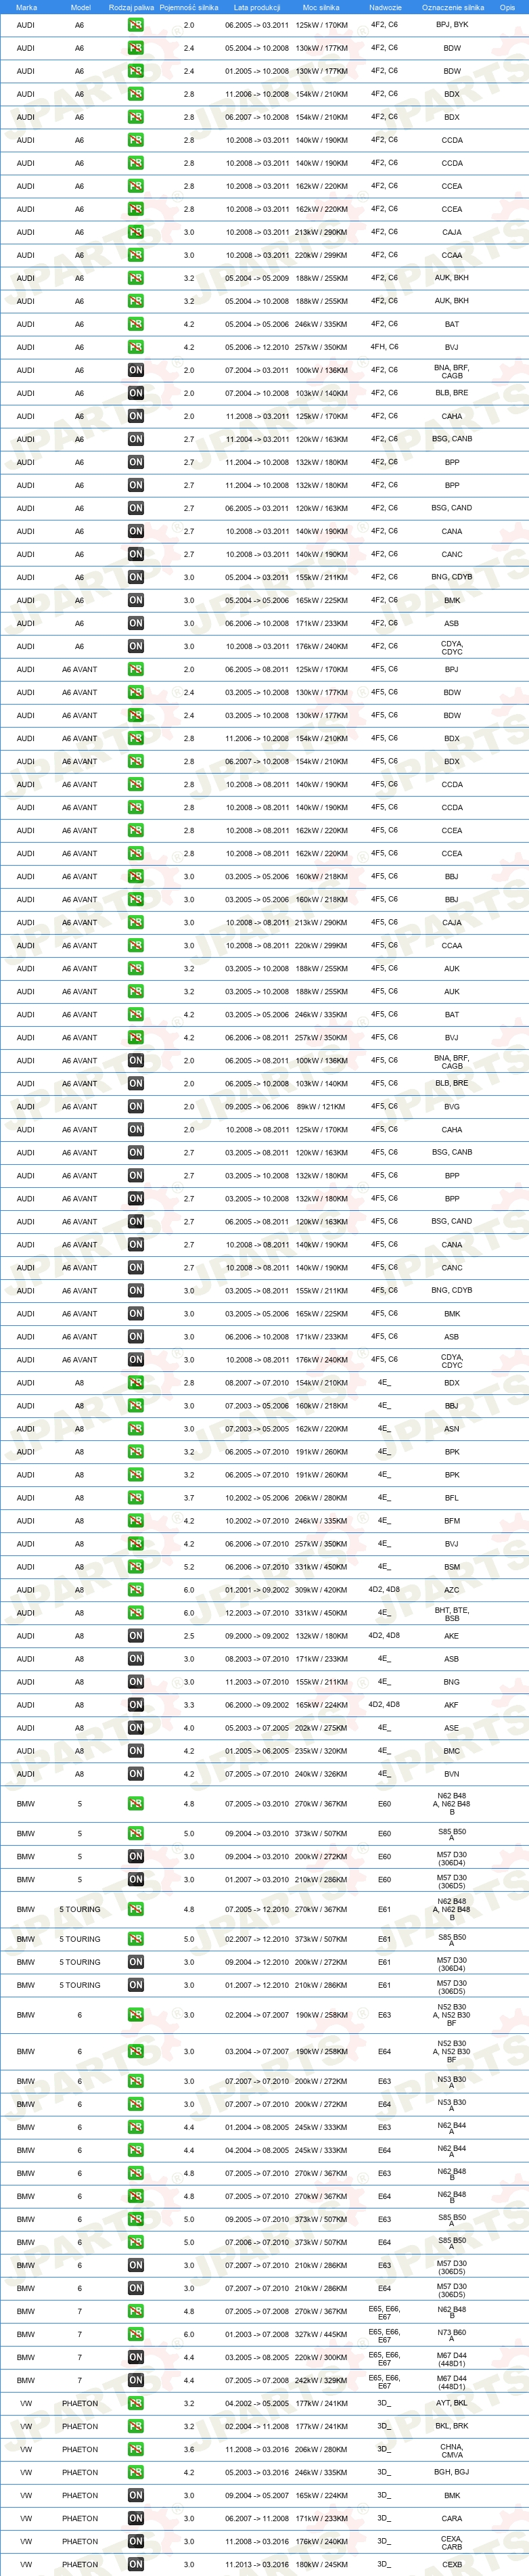Click the Moc silnika column header
Image resolution: width=529 pixels, height=2576 pixels.
tap(322, 7)
